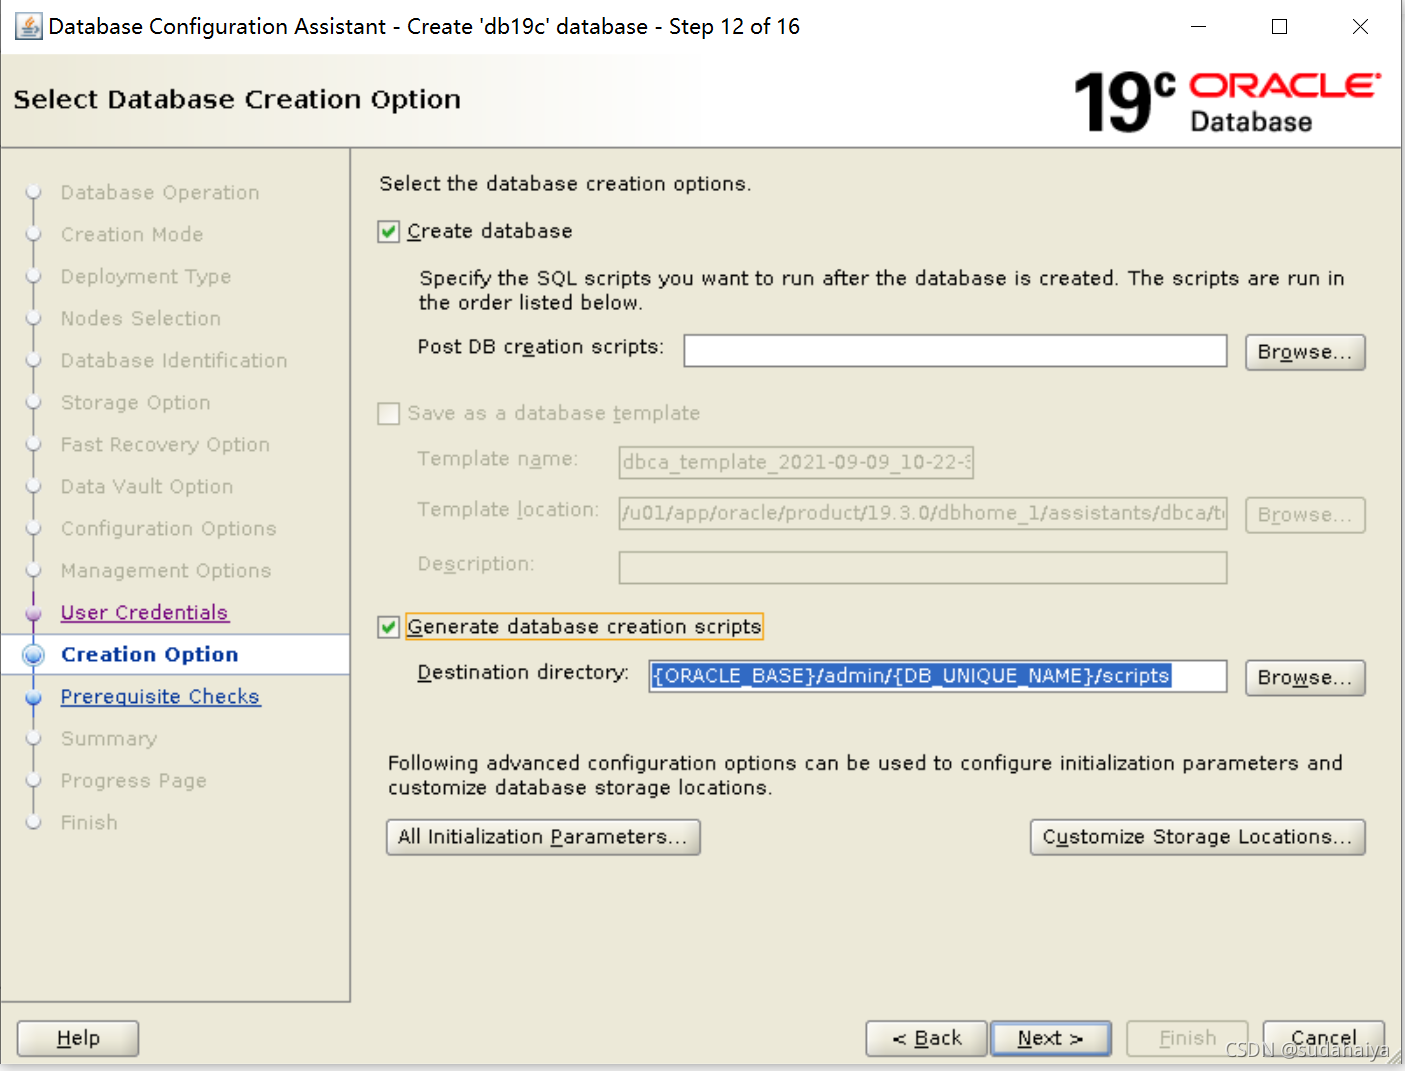1405x1071 pixels.
Task: Click Browse next to Template location
Action: 1305,515
